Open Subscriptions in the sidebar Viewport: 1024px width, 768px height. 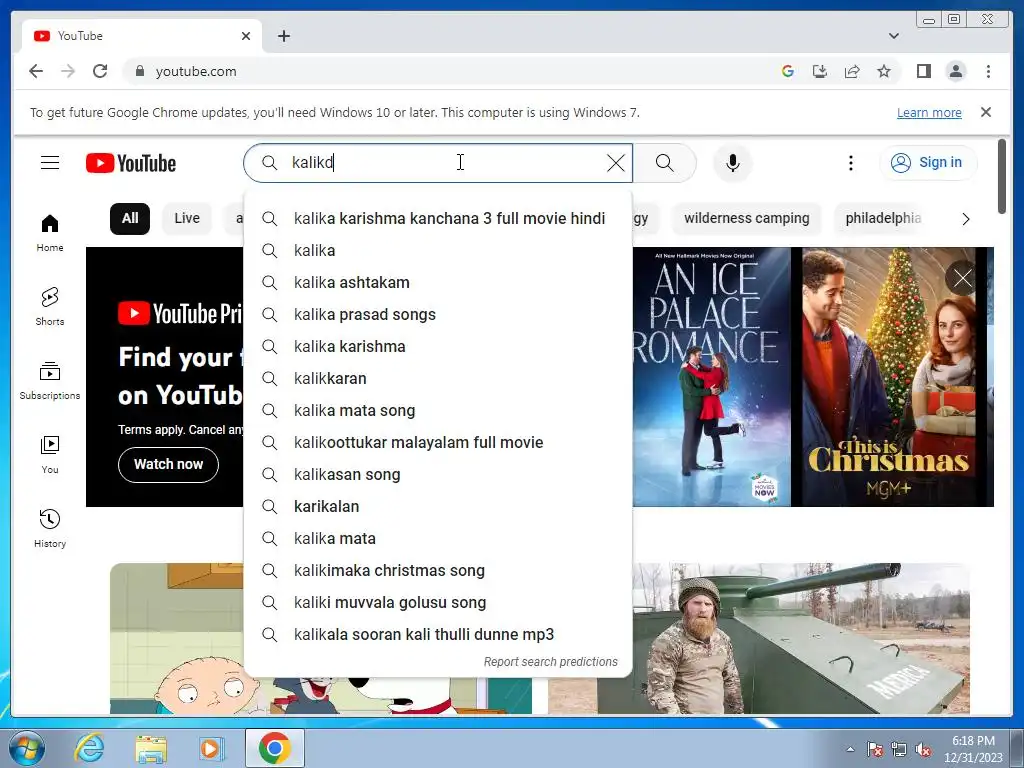(50, 381)
